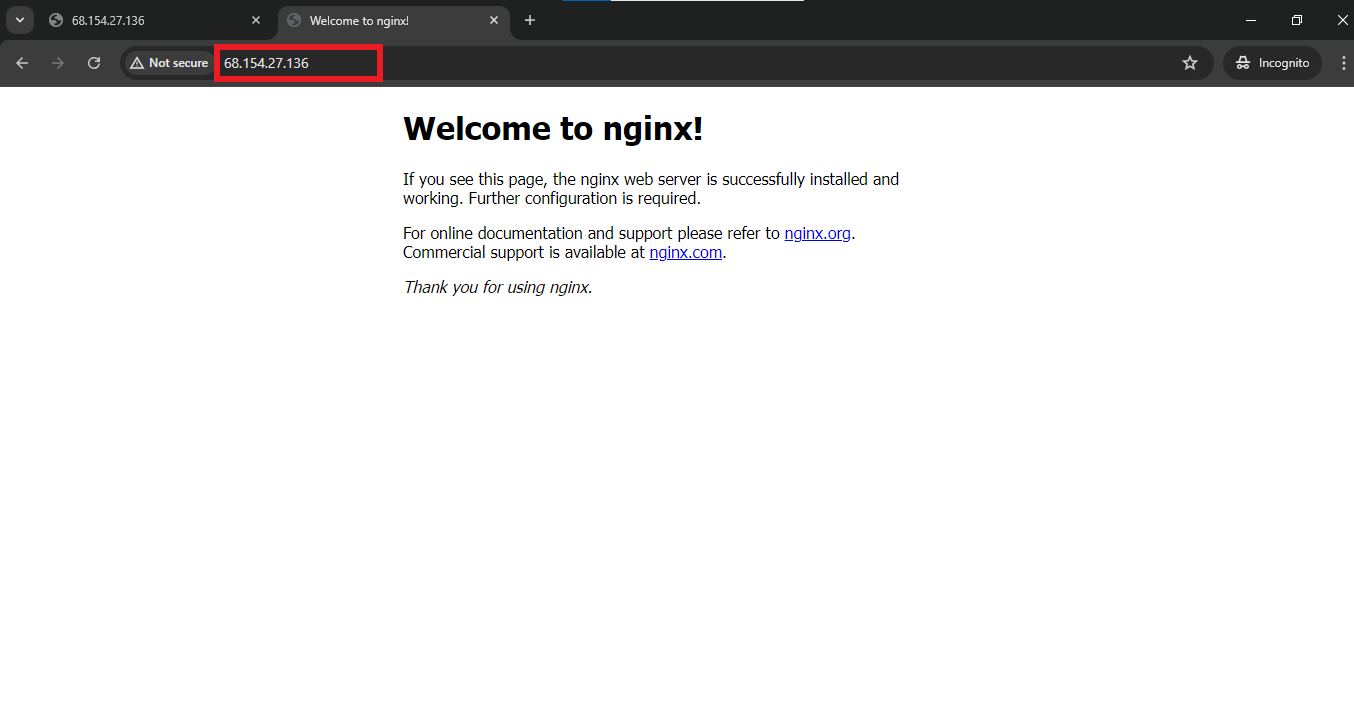The image size is (1354, 724).
Task: Go forward to the next page
Action: [x=58, y=63]
